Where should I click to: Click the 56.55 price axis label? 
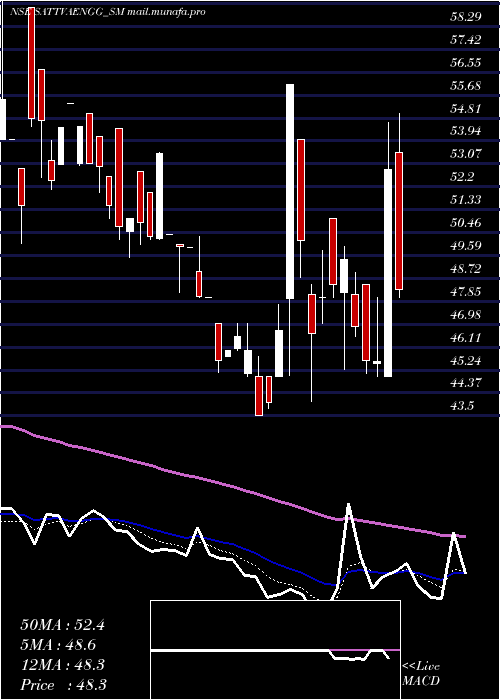click(x=466, y=62)
